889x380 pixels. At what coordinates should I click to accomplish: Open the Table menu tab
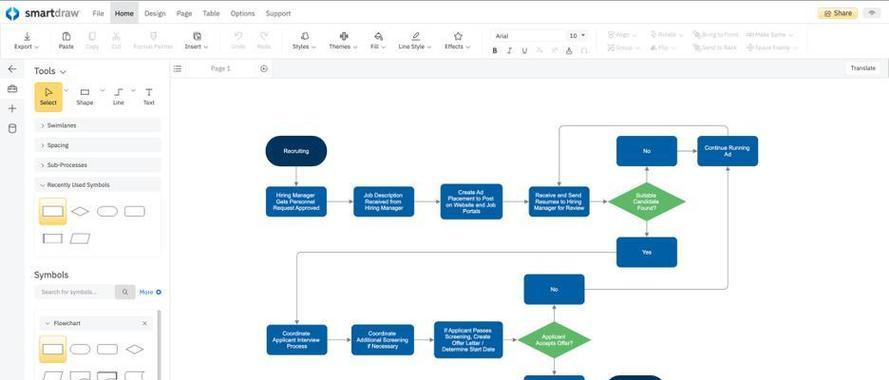click(x=211, y=13)
